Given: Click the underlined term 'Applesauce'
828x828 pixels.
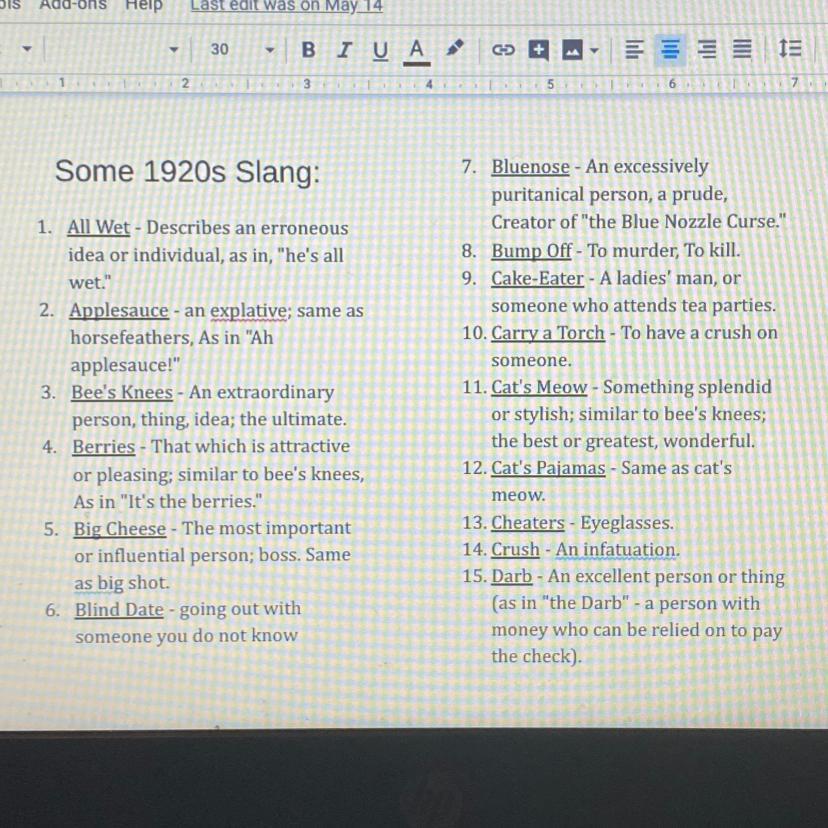Looking at the screenshot, I should [119, 310].
